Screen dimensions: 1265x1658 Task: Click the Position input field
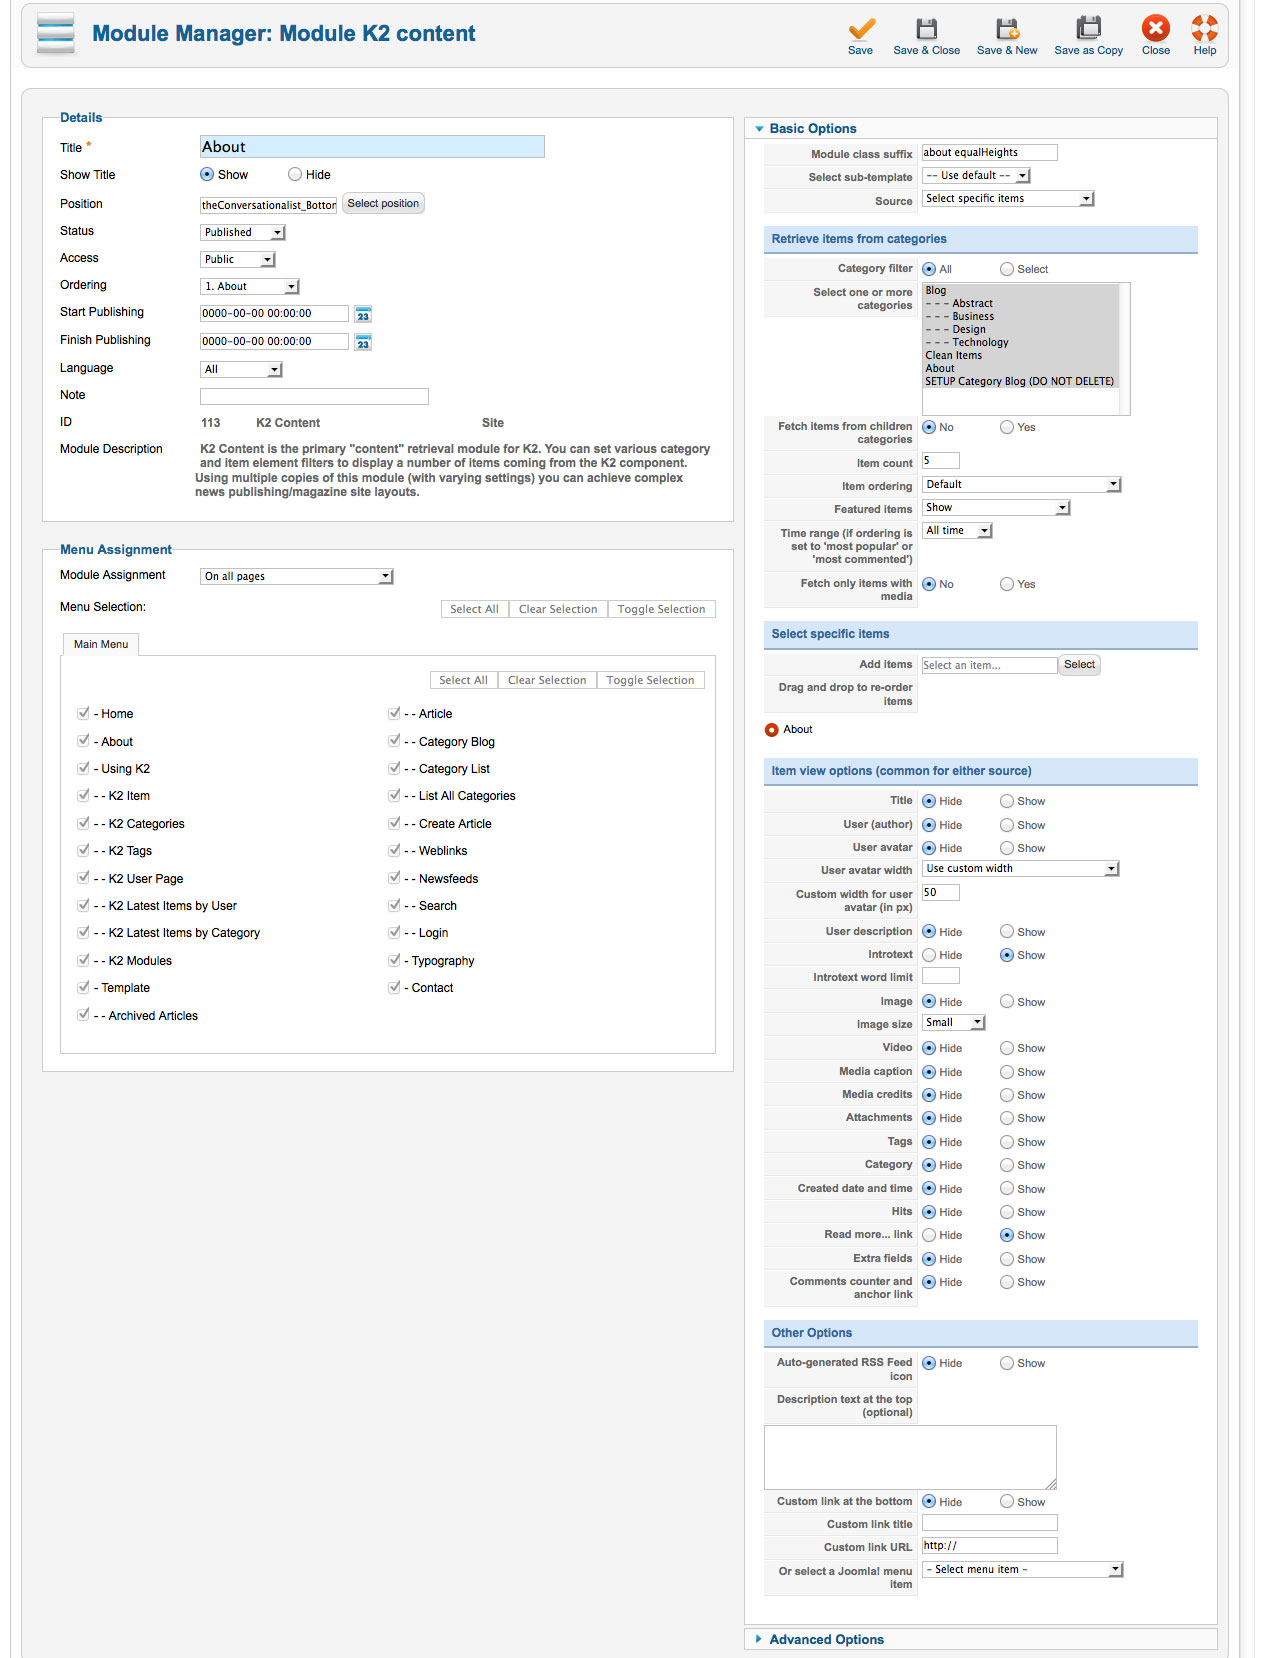pos(269,204)
